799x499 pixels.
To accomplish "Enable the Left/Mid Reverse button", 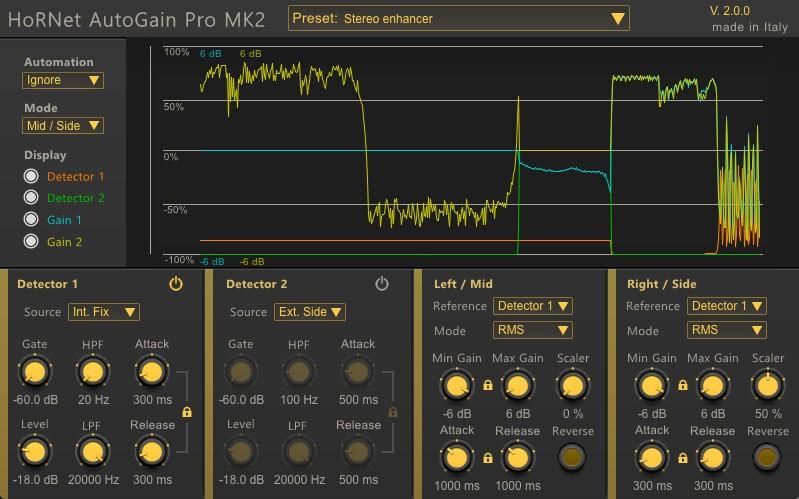I will (572, 458).
